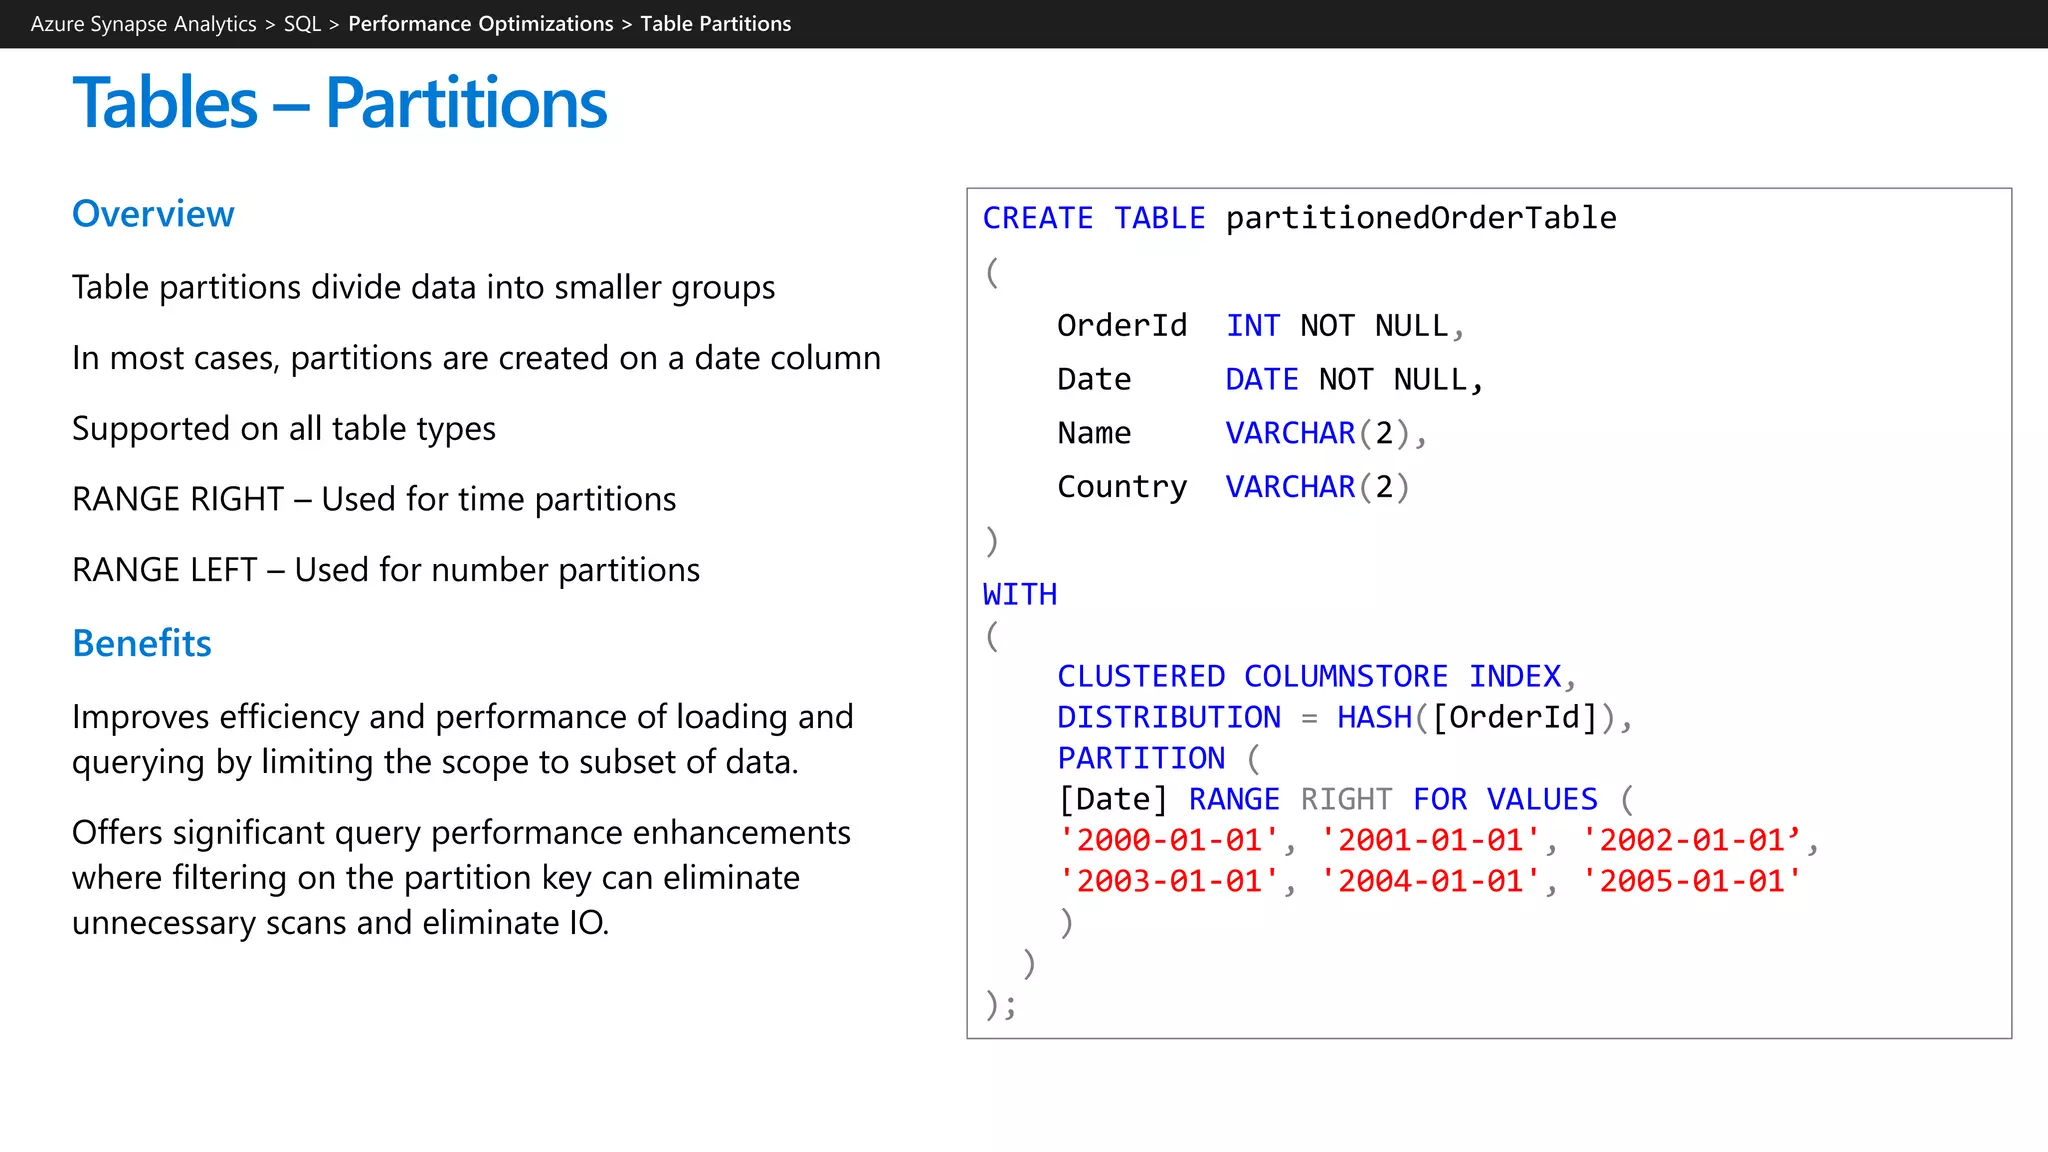Click the date value '2004-01-01'
This screenshot has height=1152, width=2048.
point(1430,882)
